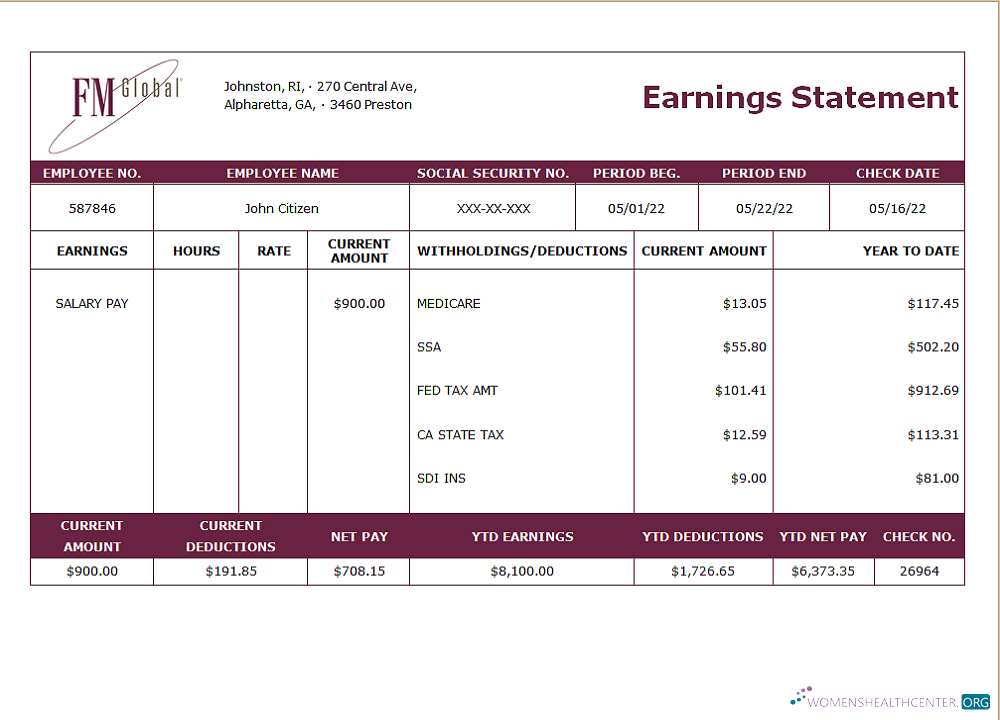Click the PERIOD BEG. header tab

pyautogui.click(x=636, y=172)
